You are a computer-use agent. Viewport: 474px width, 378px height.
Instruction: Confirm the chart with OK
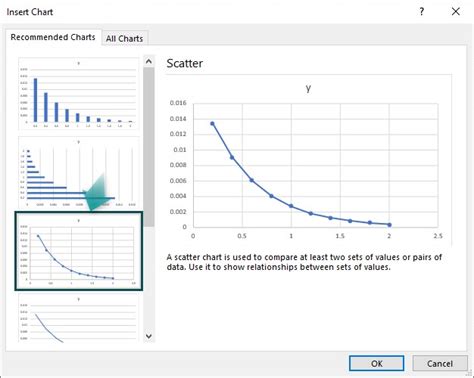coord(377,363)
